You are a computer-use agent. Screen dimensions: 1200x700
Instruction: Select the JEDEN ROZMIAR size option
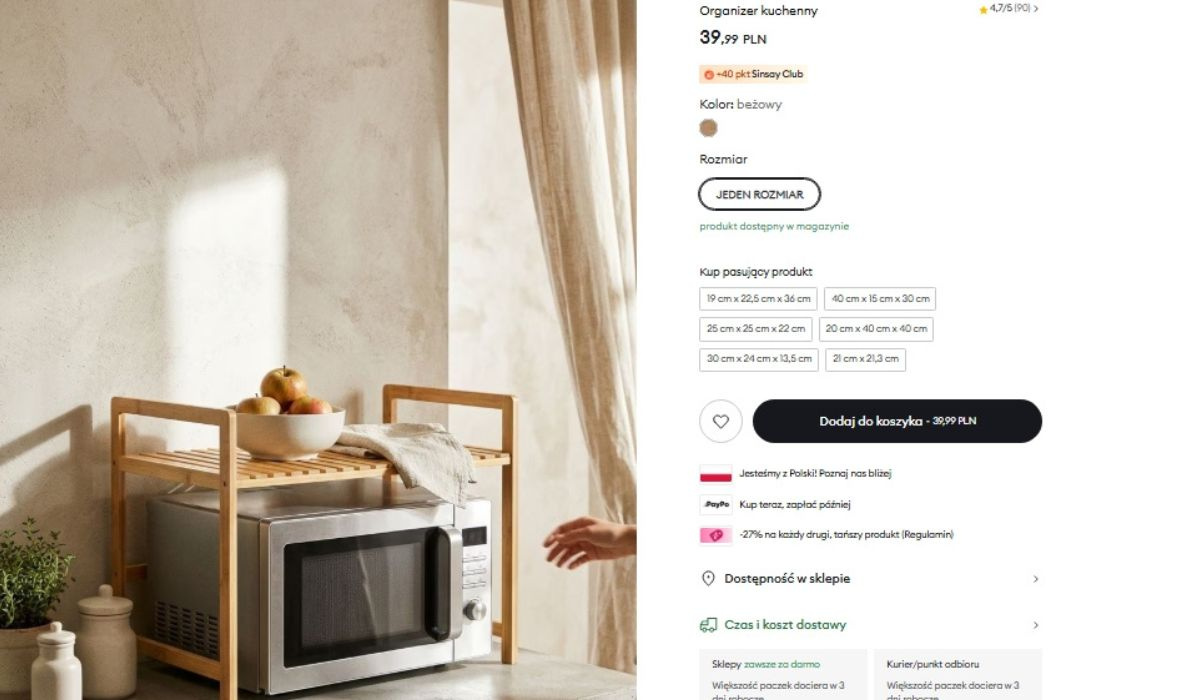(x=759, y=194)
